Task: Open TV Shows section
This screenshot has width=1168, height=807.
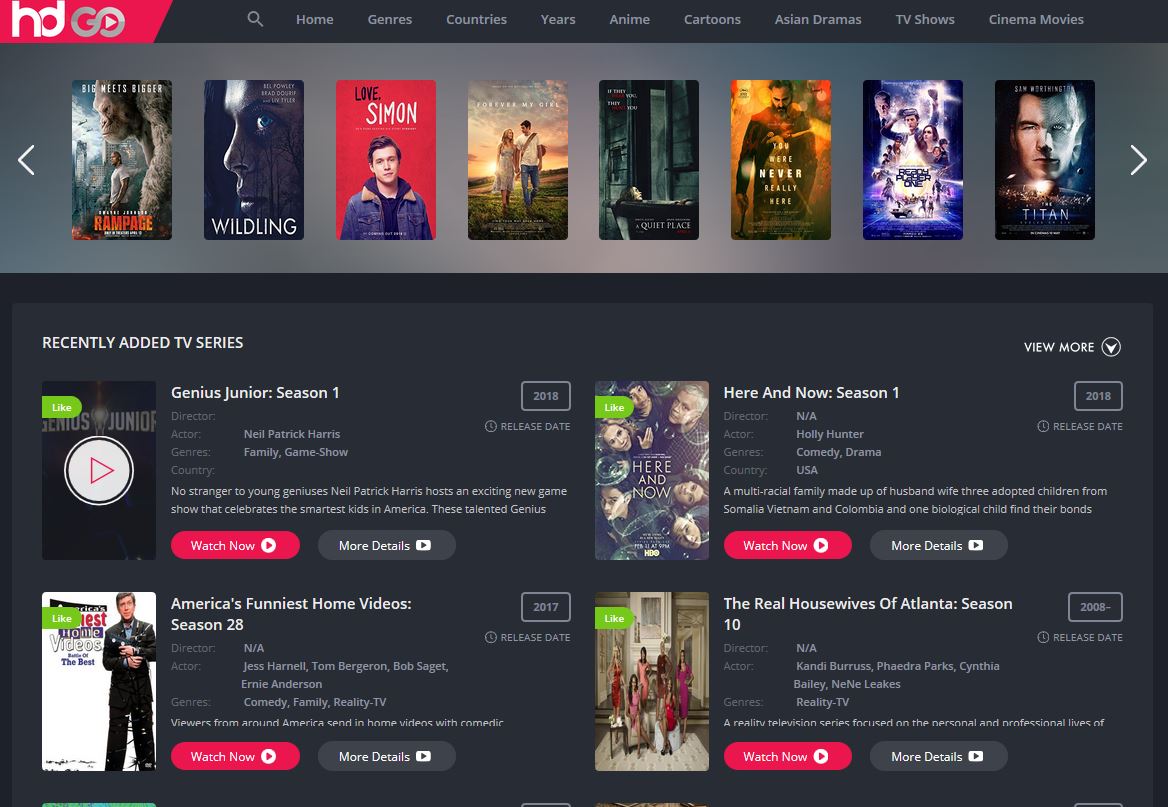Action: [925, 19]
